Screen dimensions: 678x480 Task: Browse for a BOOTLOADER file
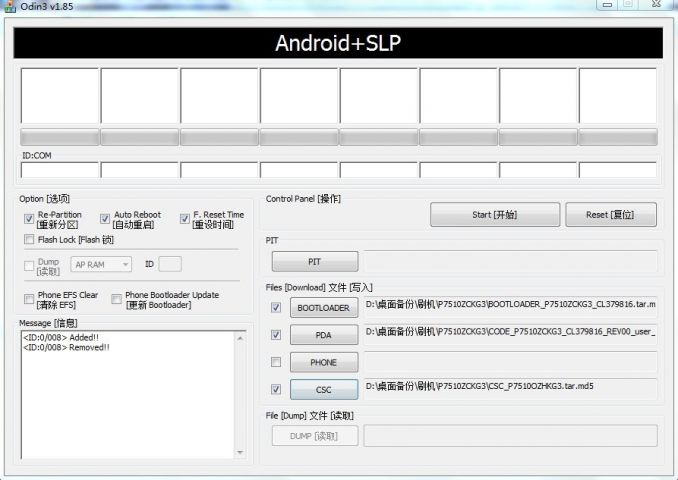(x=323, y=308)
